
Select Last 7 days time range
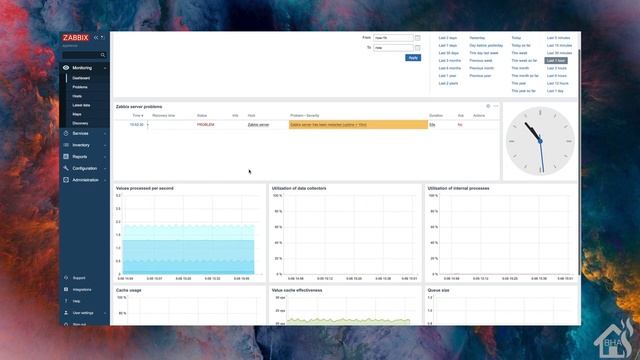click(x=448, y=45)
